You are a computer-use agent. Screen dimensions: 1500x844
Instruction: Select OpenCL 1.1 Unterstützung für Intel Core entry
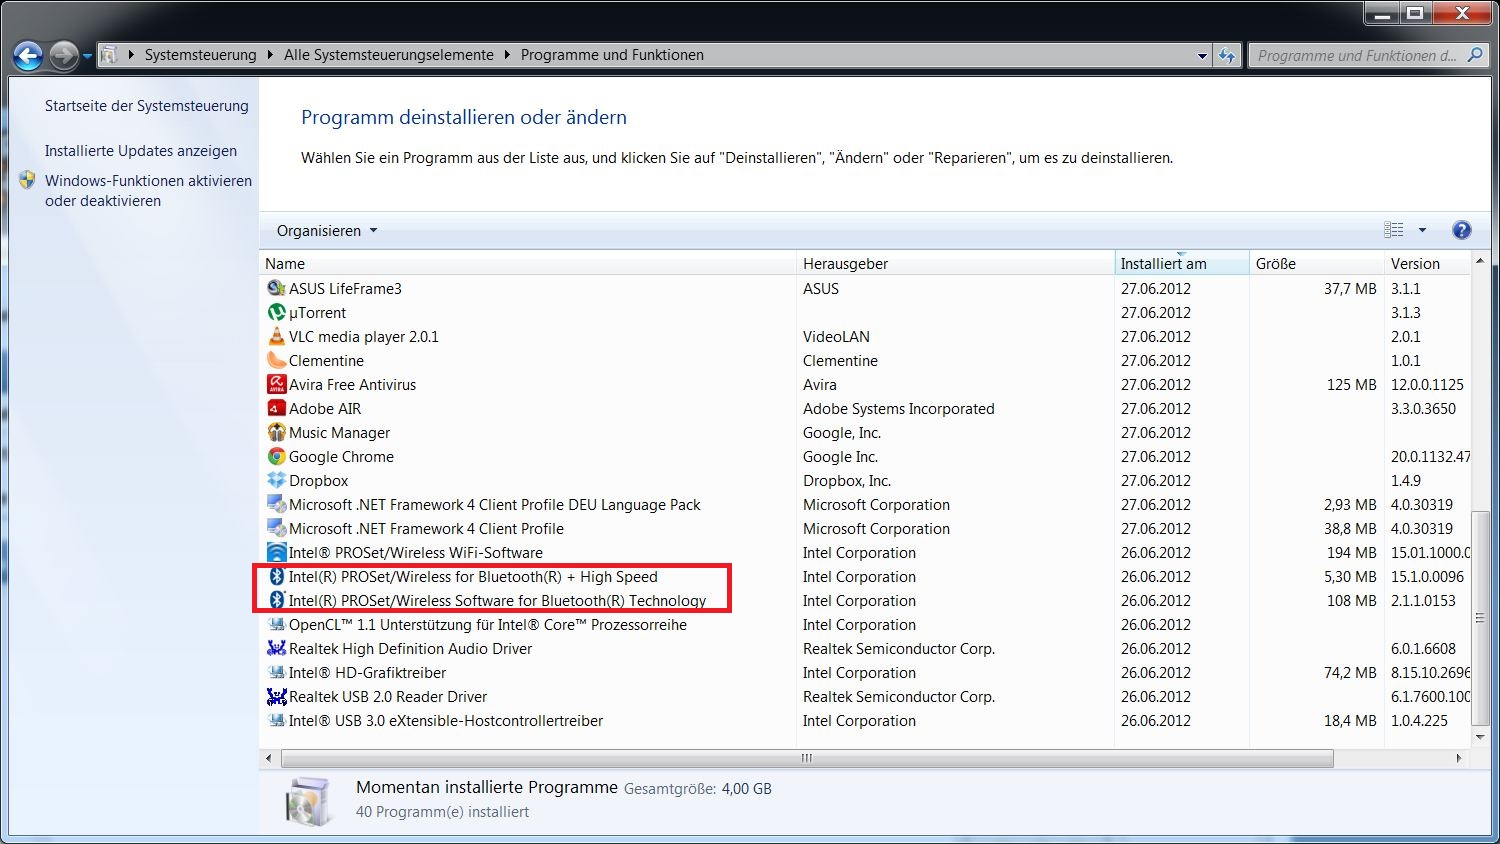click(x=488, y=624)
